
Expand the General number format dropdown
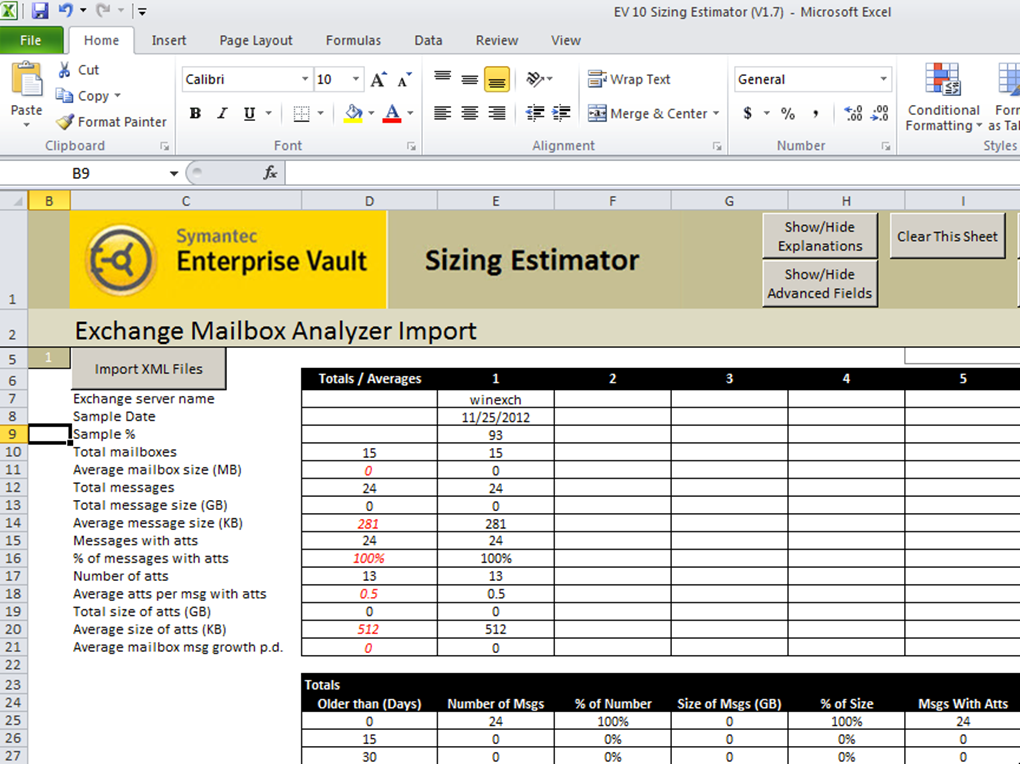883,79
